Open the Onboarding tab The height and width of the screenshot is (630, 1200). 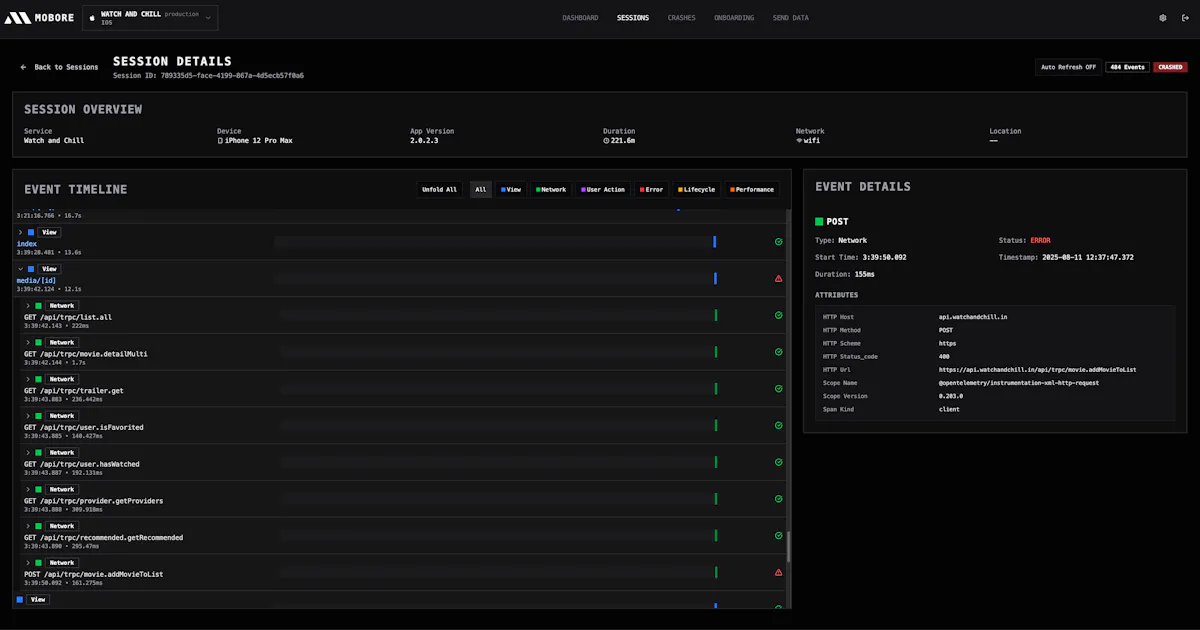click(x=734, y=18)
